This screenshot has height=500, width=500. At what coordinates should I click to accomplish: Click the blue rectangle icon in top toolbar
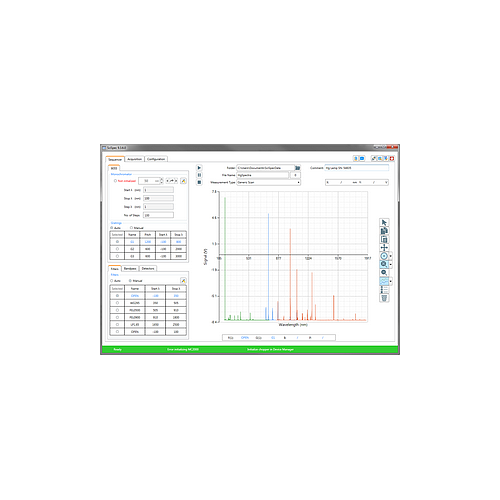tap(362, 159)
